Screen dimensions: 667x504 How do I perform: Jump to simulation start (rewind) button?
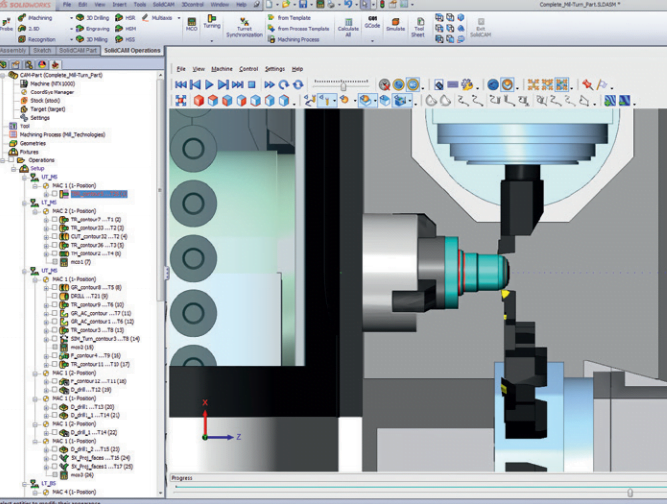181,85
